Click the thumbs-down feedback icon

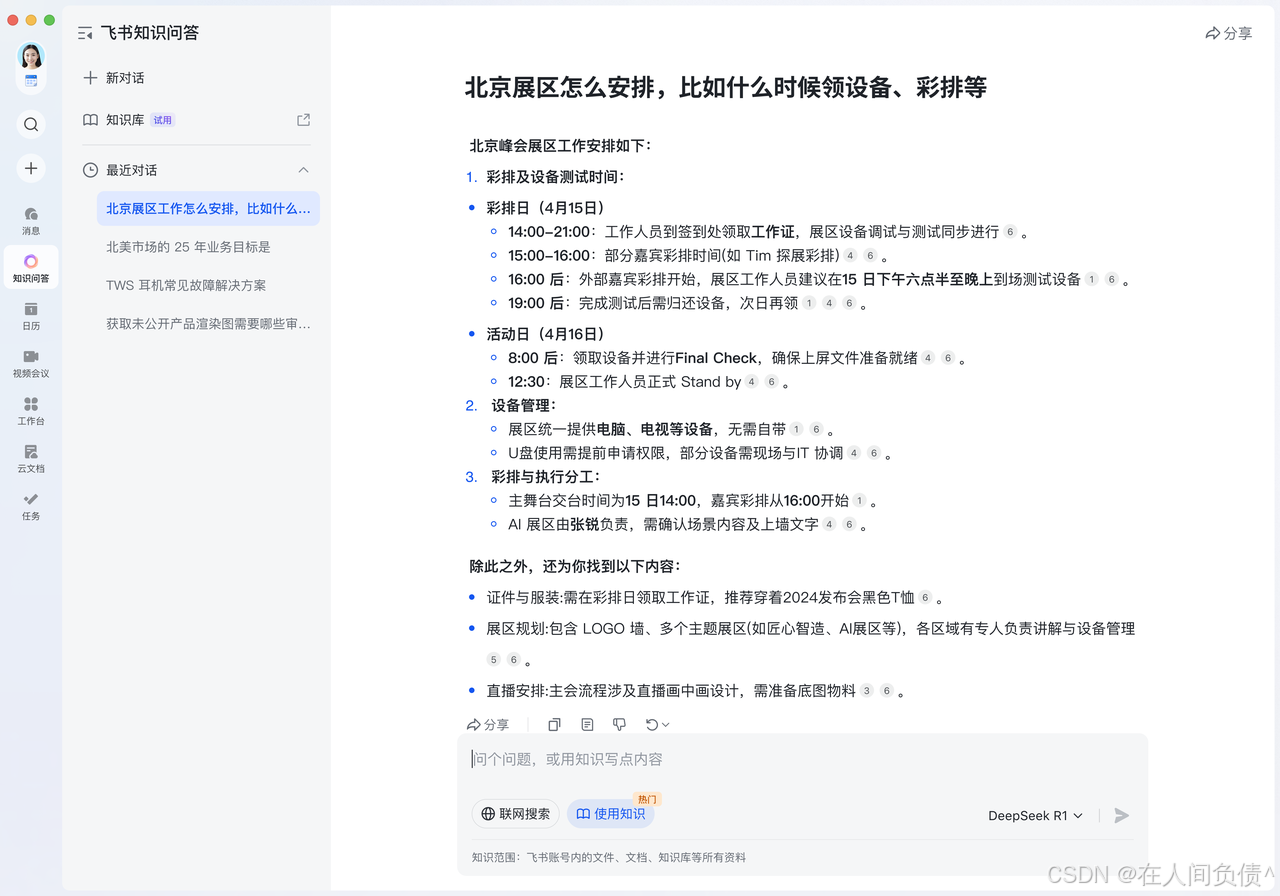(619, 724)
